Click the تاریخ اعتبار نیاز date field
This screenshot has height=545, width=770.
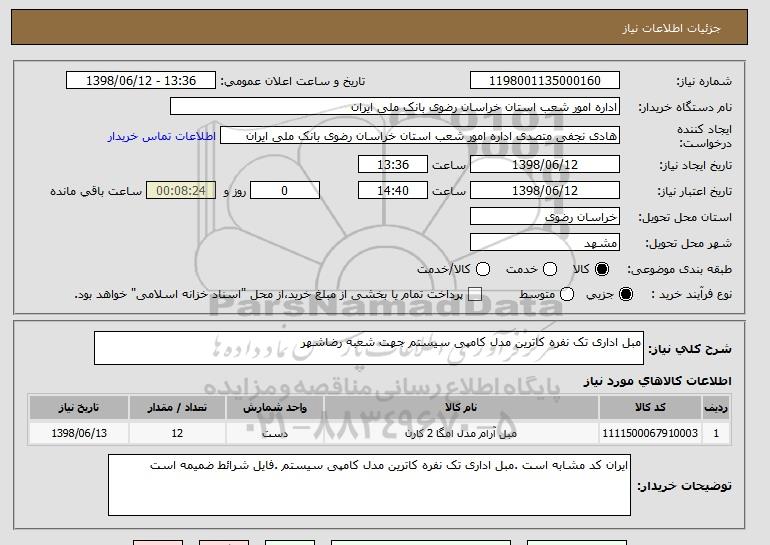(545, 191)
